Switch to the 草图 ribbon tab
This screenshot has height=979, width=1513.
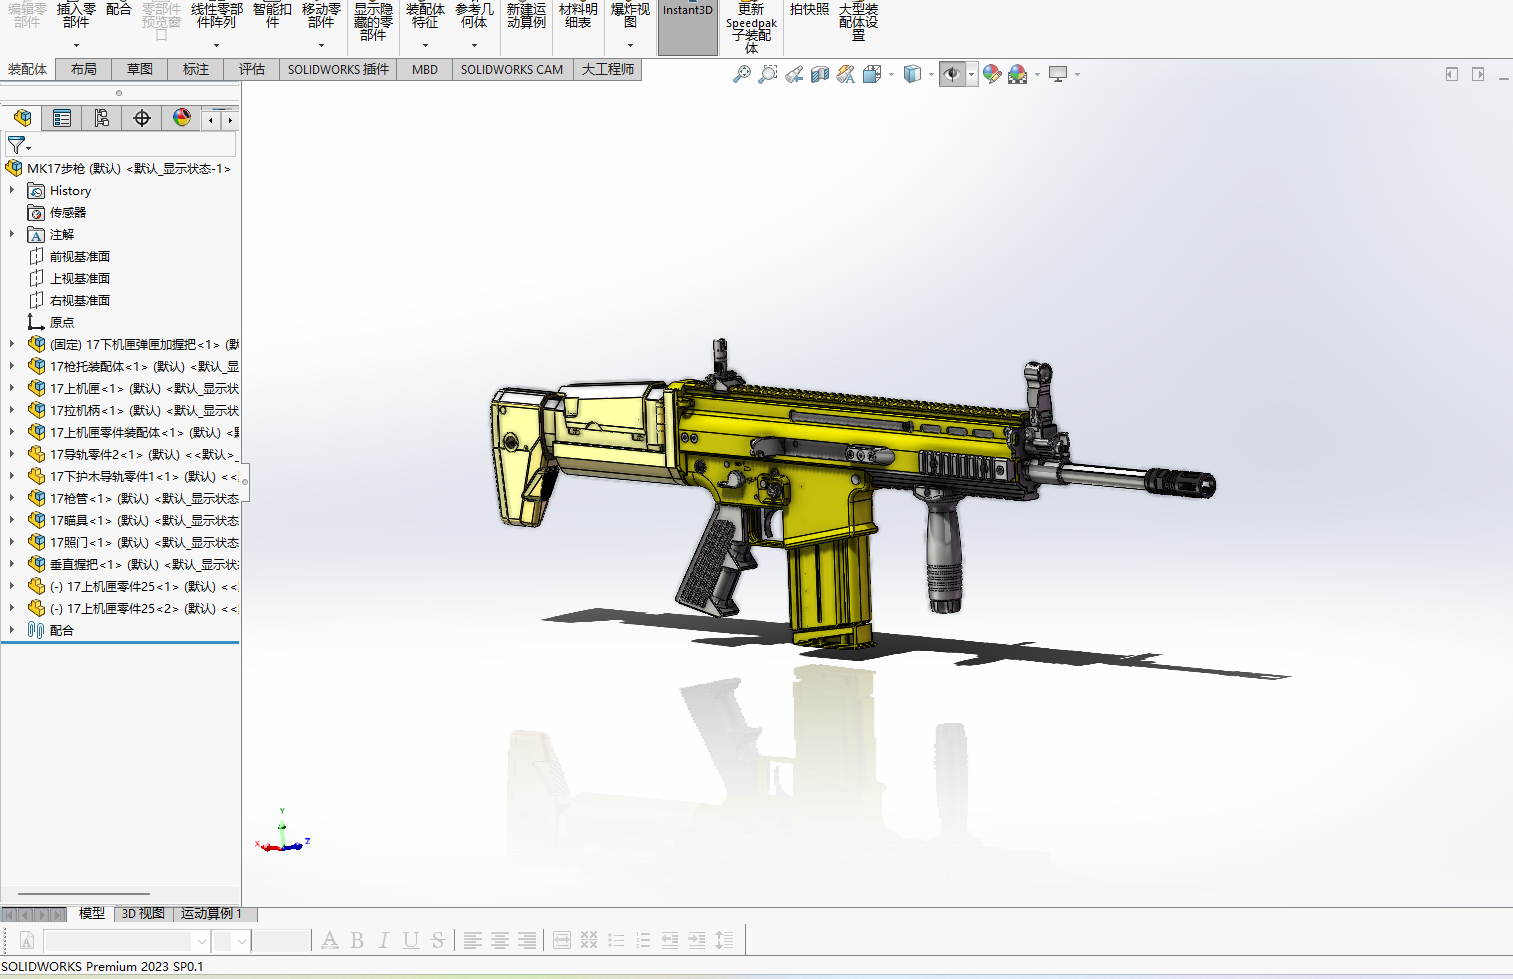tap(140, 69)
